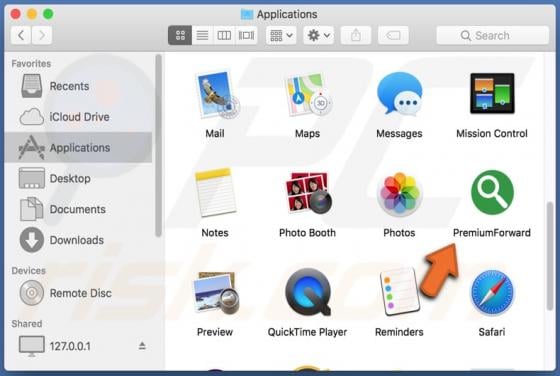Screen dimensions: 560x376
Task: Click the sidebar scrollbar
Action: click(x=158, y=145)
